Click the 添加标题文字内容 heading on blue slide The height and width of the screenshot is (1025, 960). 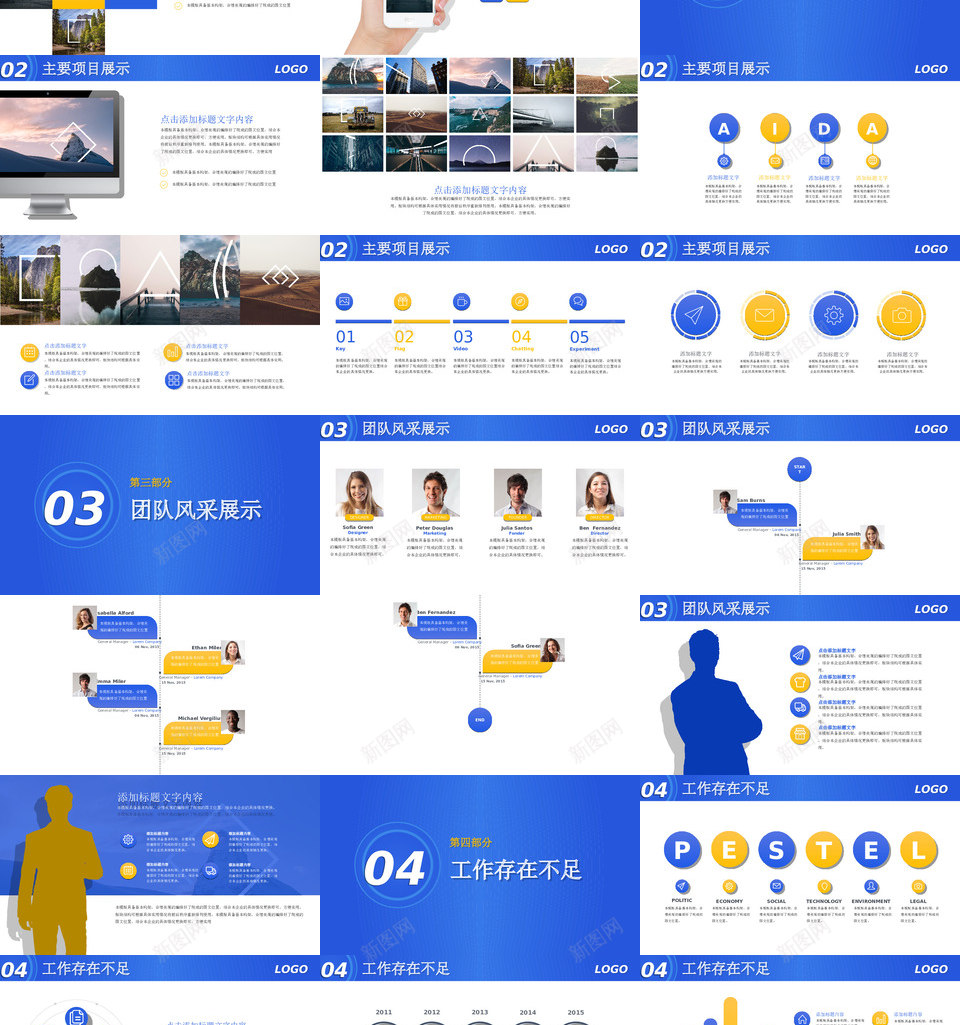[160, 798]
